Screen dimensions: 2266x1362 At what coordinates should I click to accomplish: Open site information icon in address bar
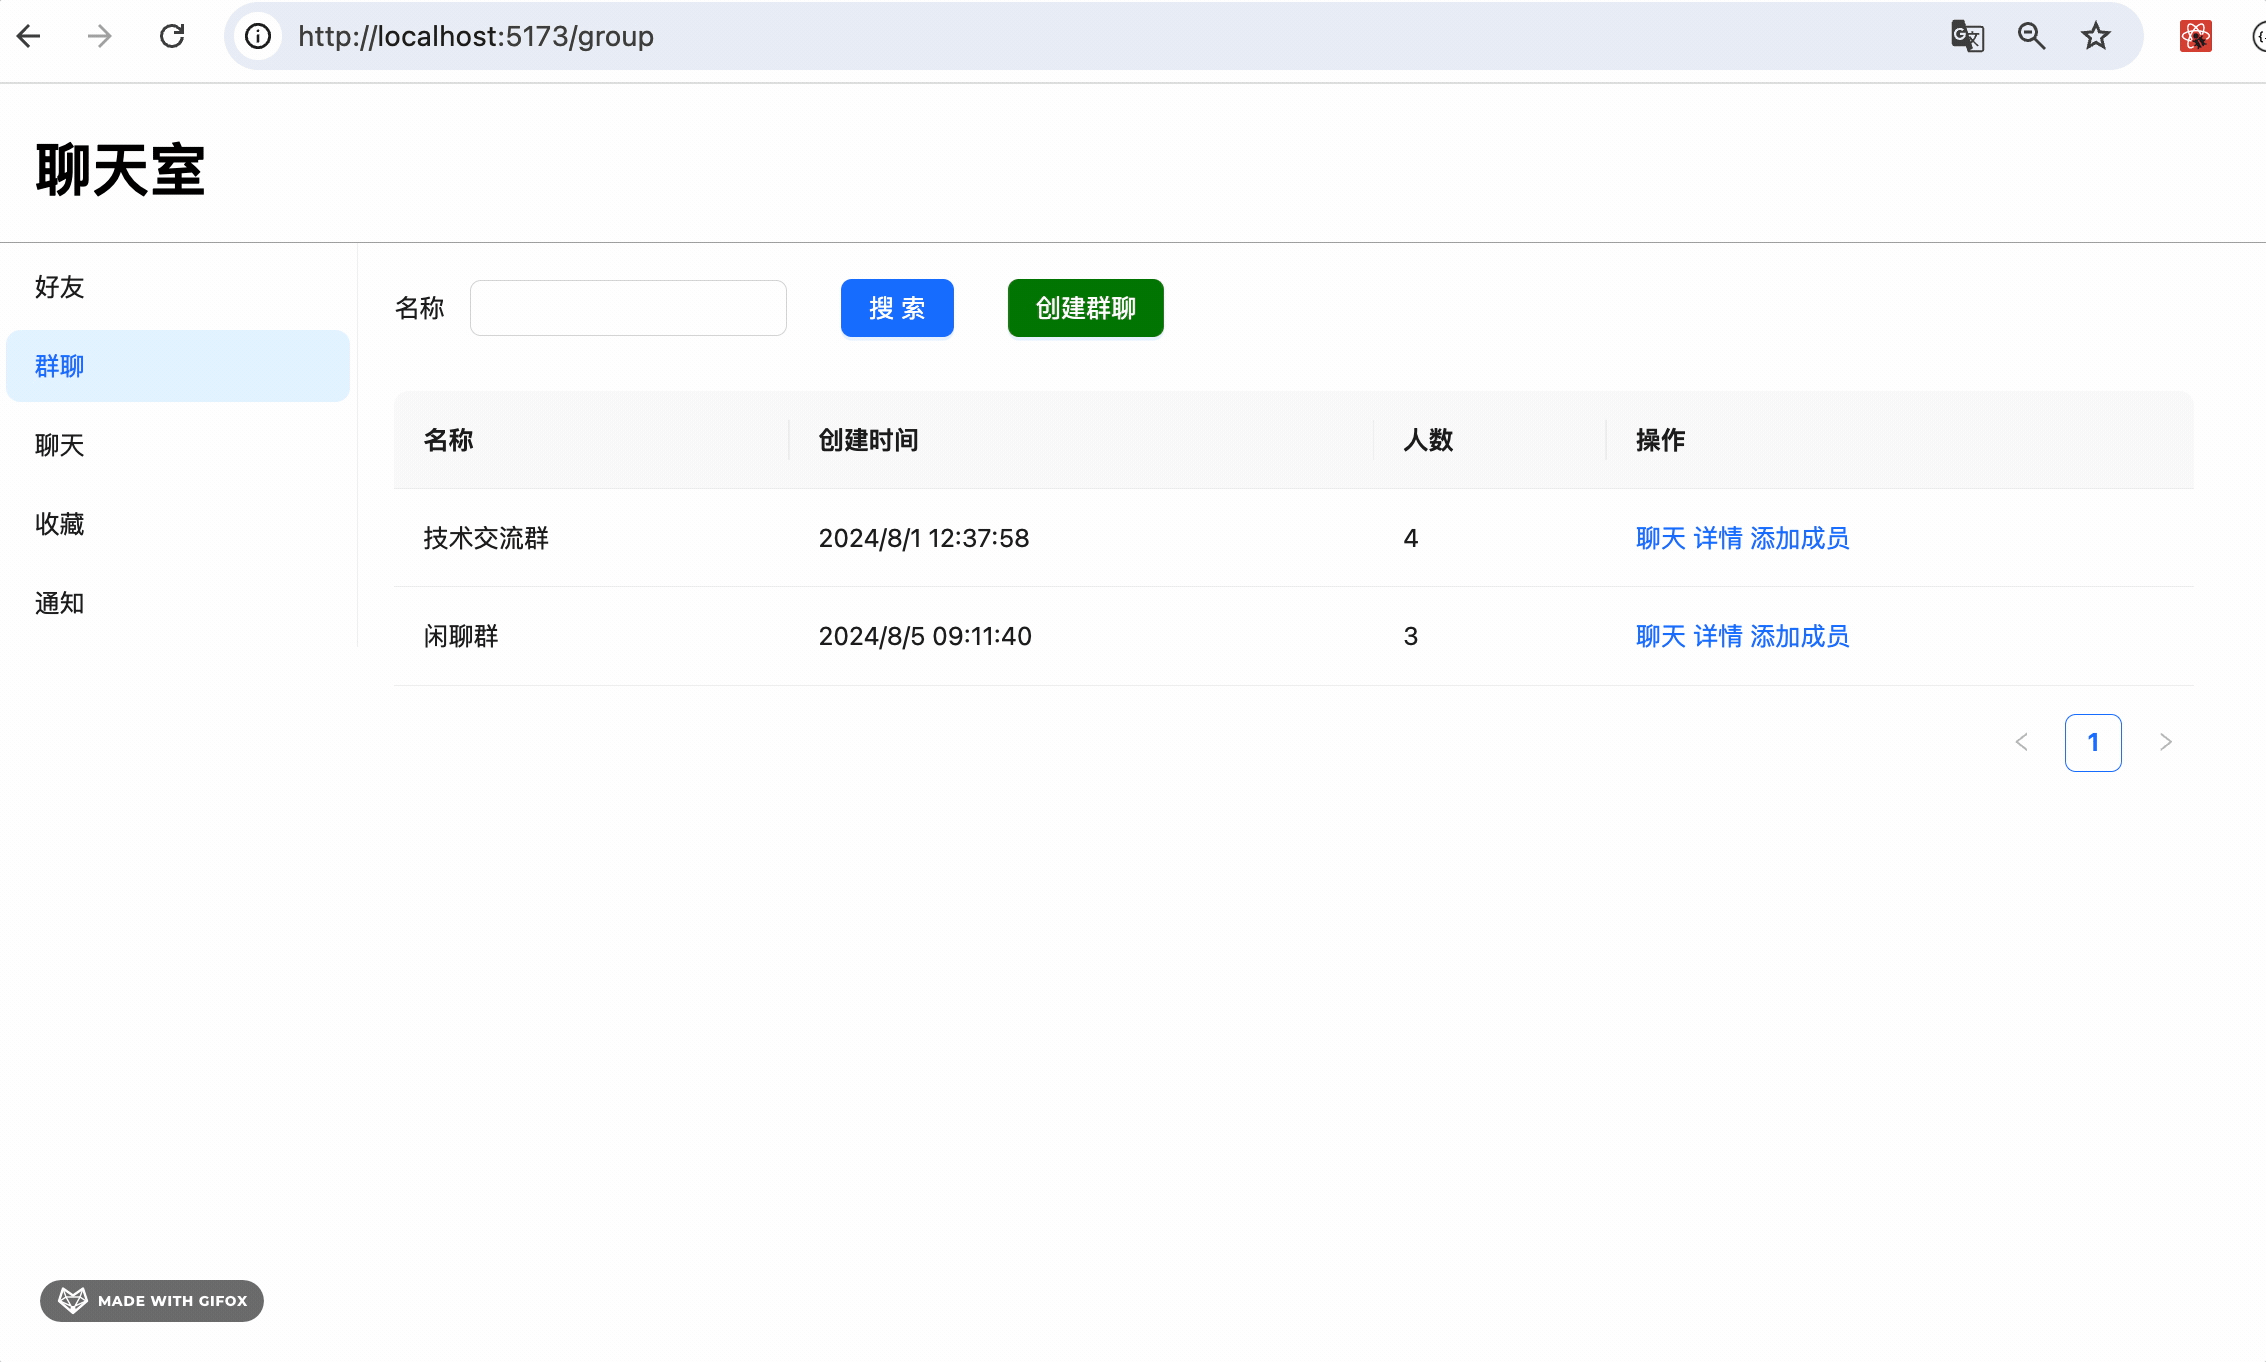[258, 37]
